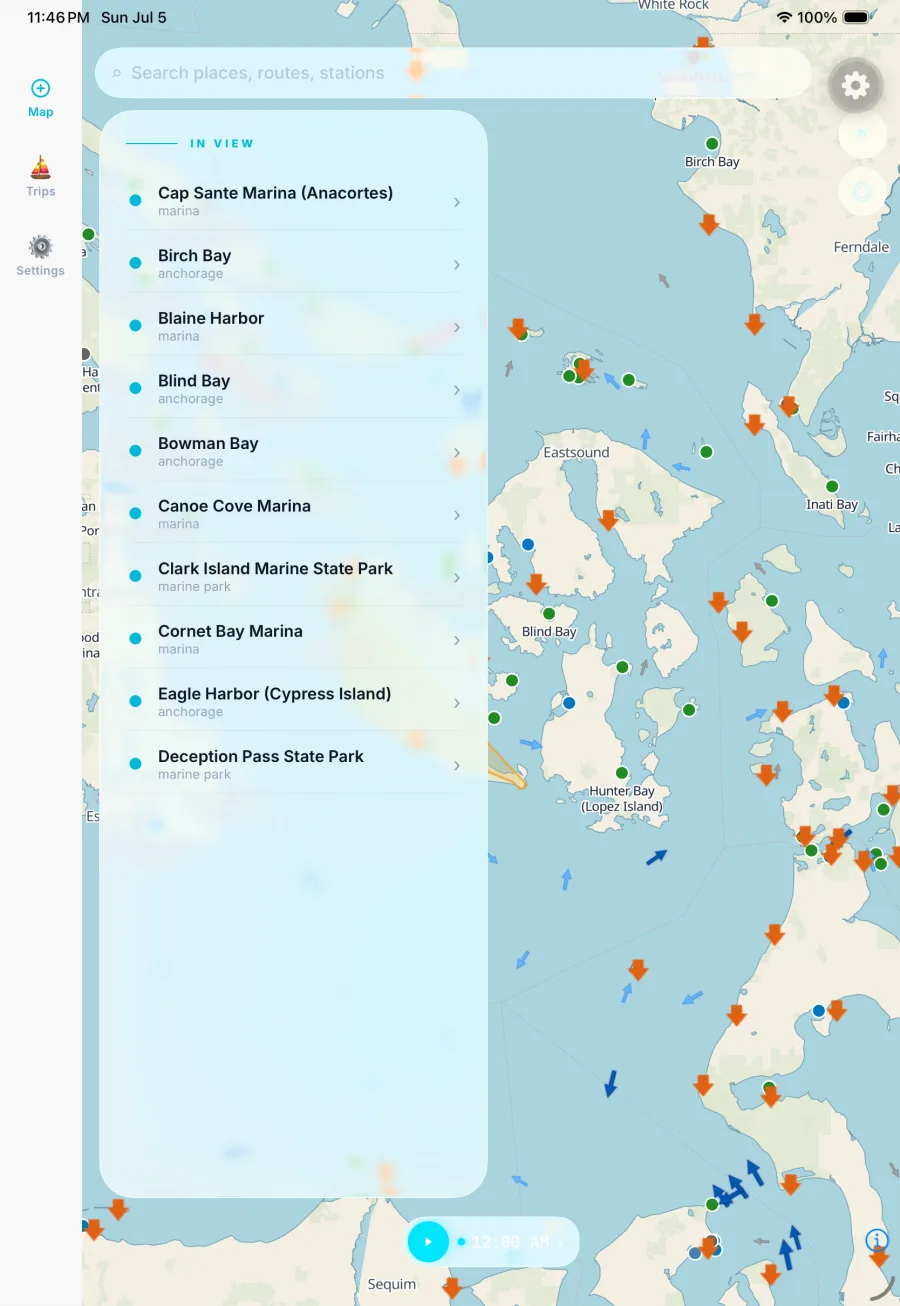Tap the orange tide arrow below Birch Bay label
The image size is (900, 1306).
(709, 224)
